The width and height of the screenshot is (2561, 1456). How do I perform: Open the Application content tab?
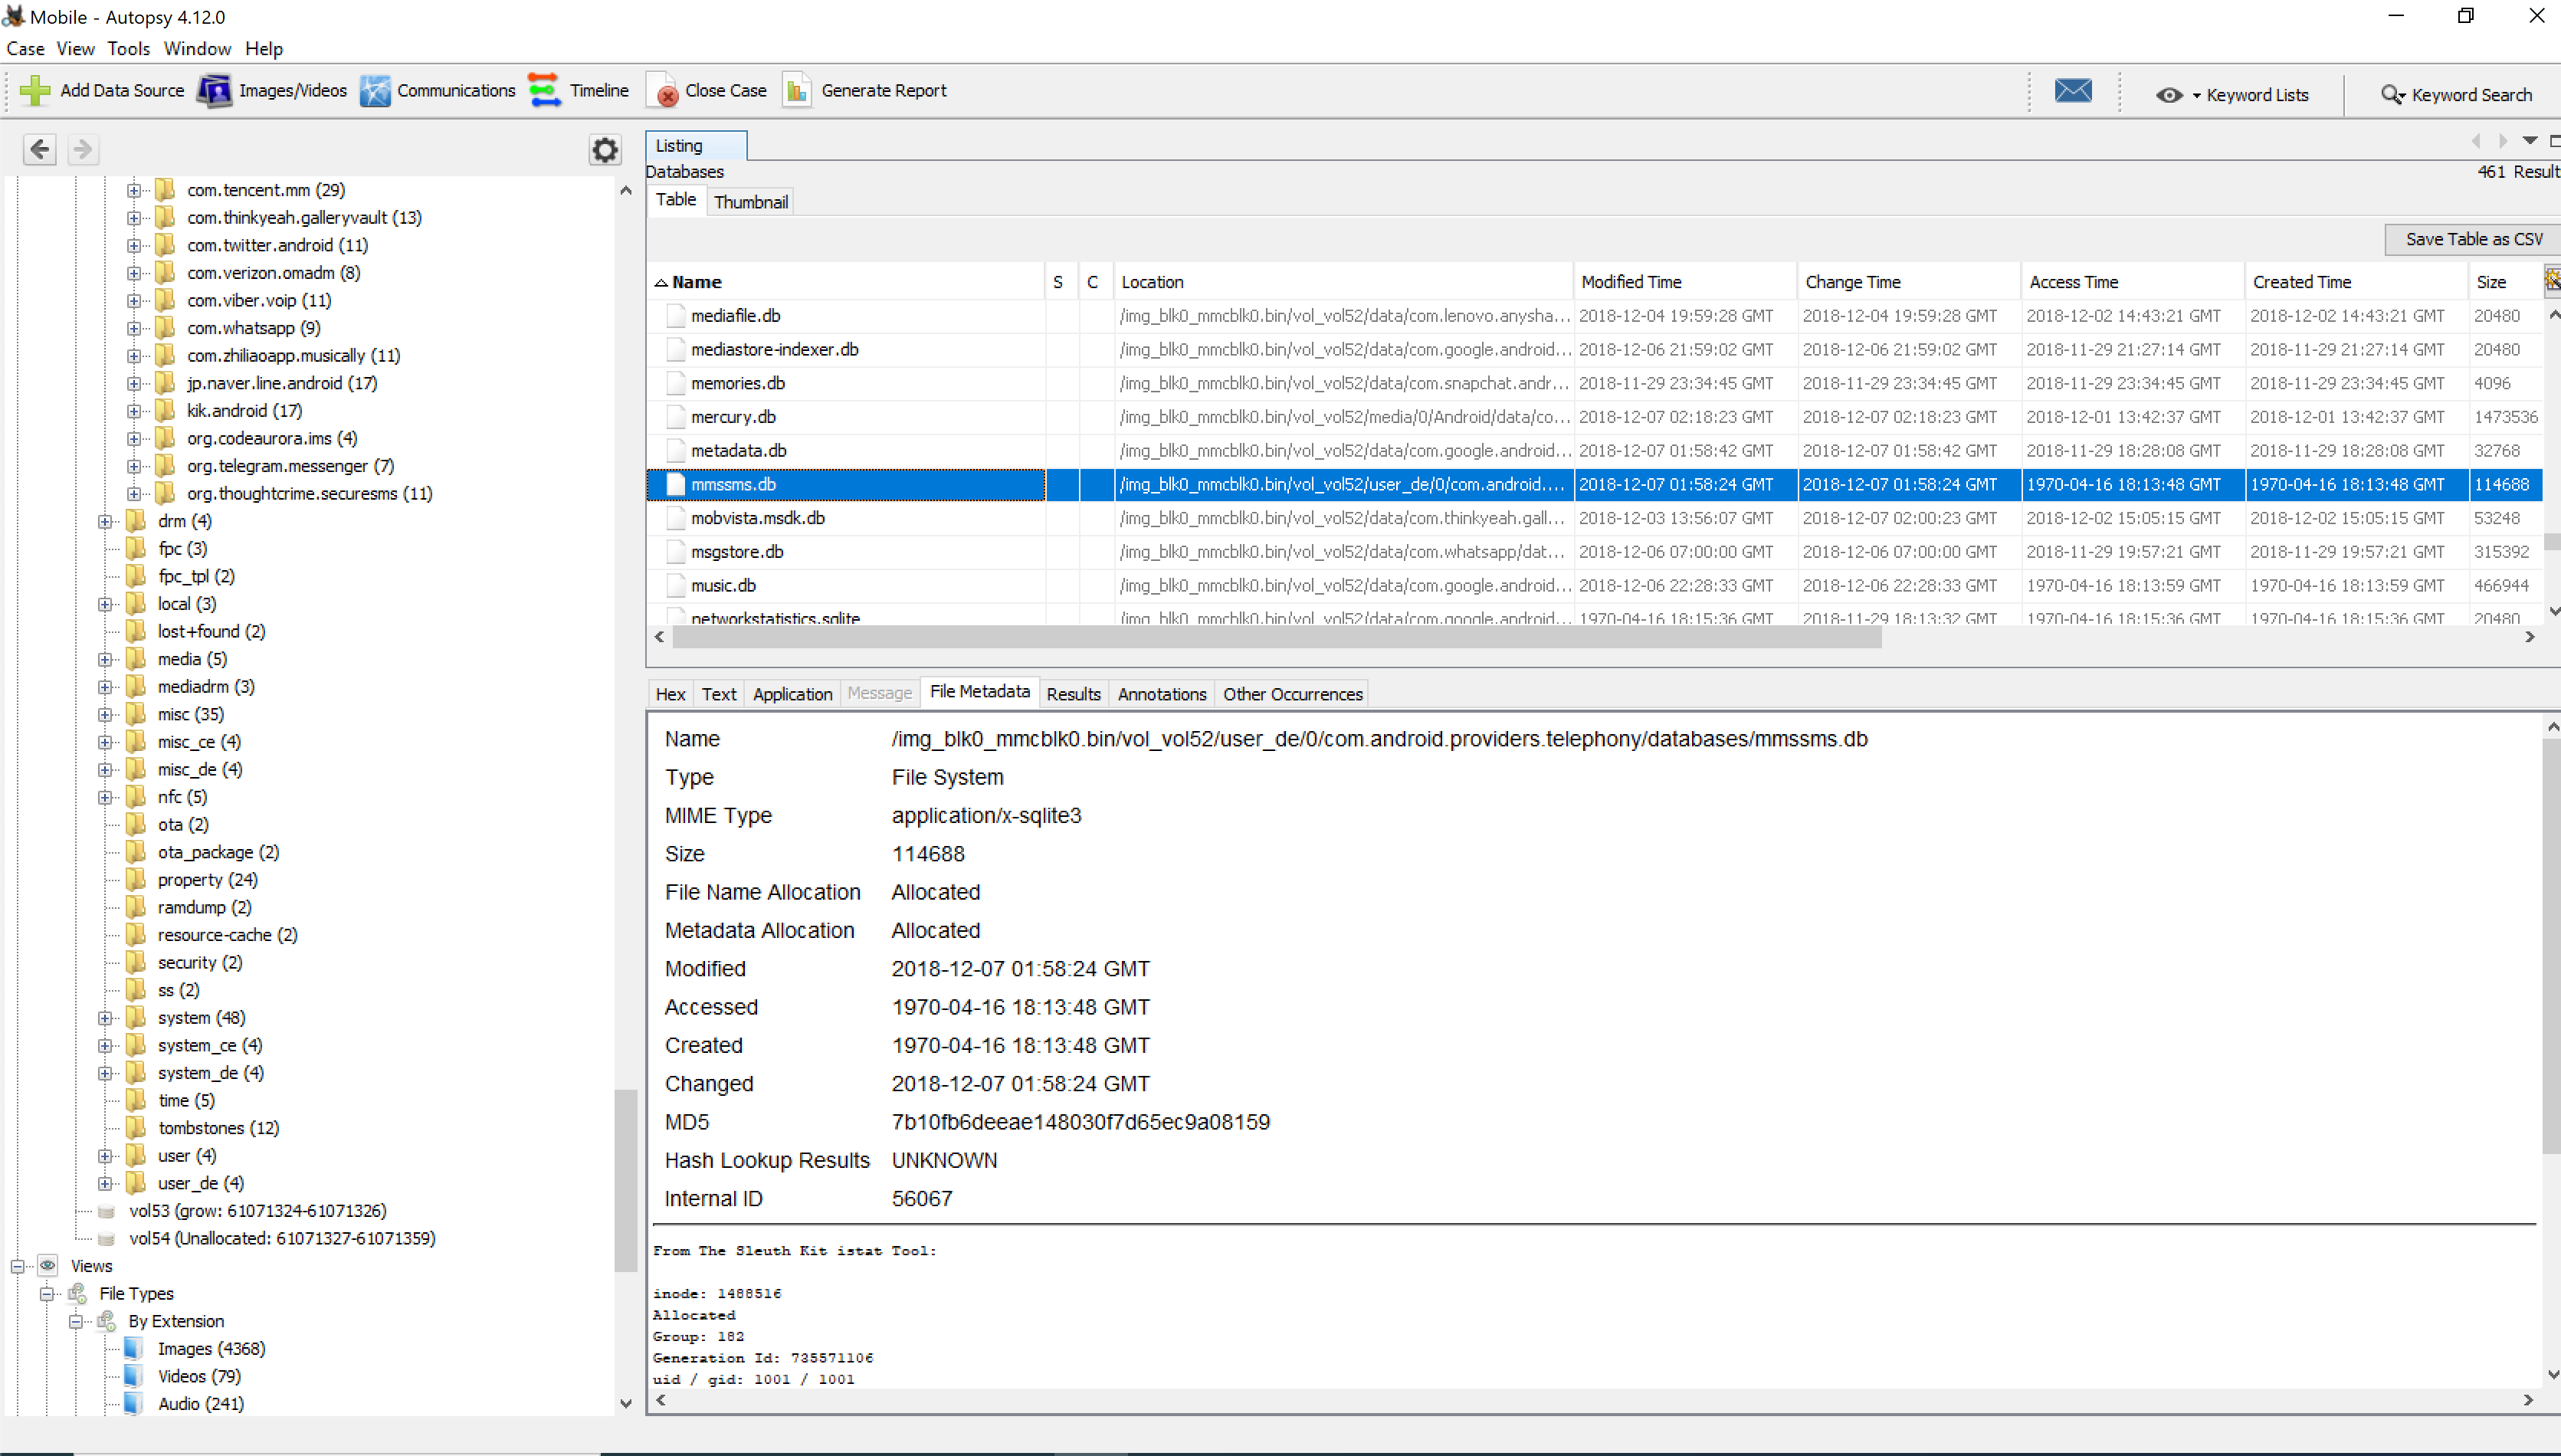tap(792, 694)
